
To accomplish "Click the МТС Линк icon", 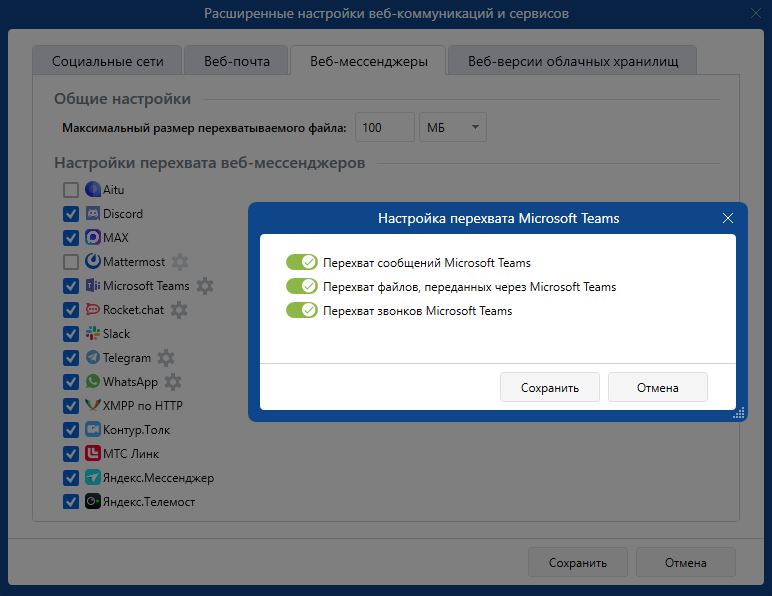I will pyautogui.click(x=93, y=454).
